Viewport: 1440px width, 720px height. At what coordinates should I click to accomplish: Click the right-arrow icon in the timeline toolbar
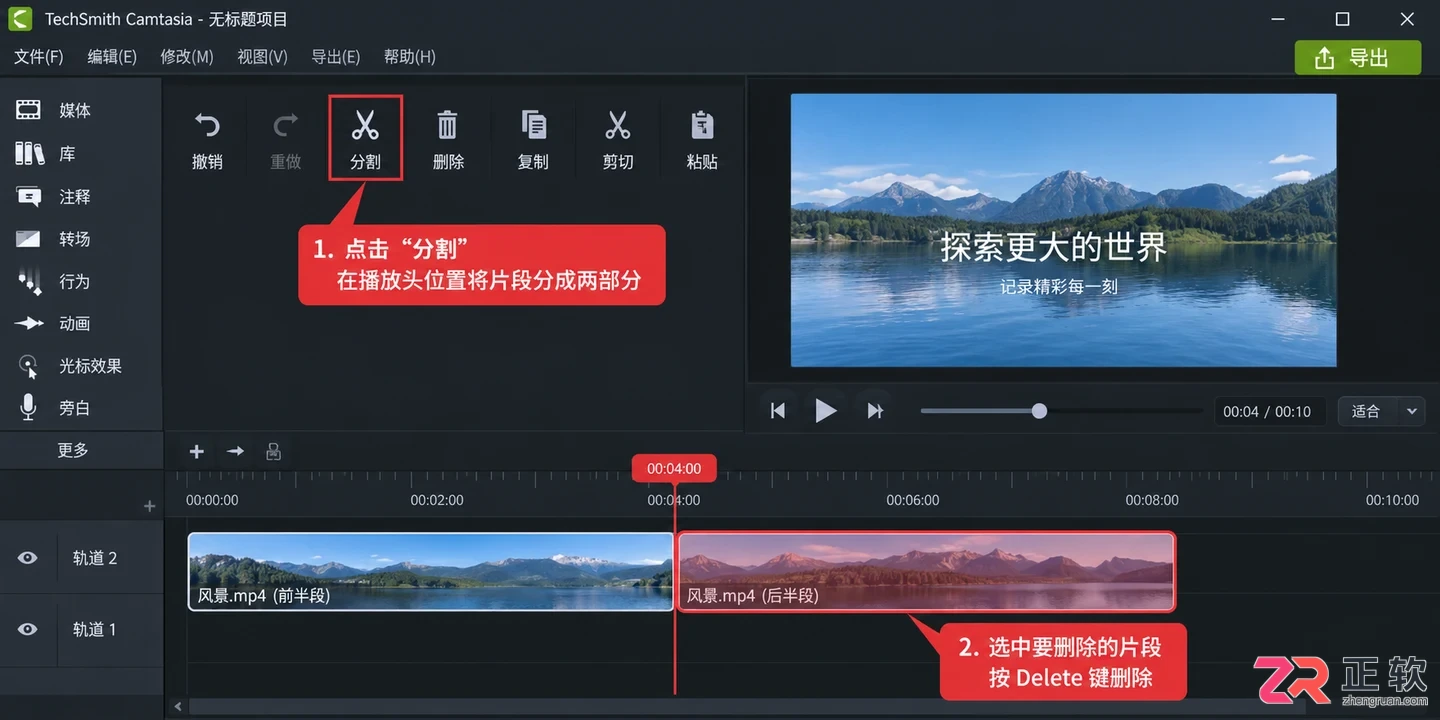[x=235, y=452]
